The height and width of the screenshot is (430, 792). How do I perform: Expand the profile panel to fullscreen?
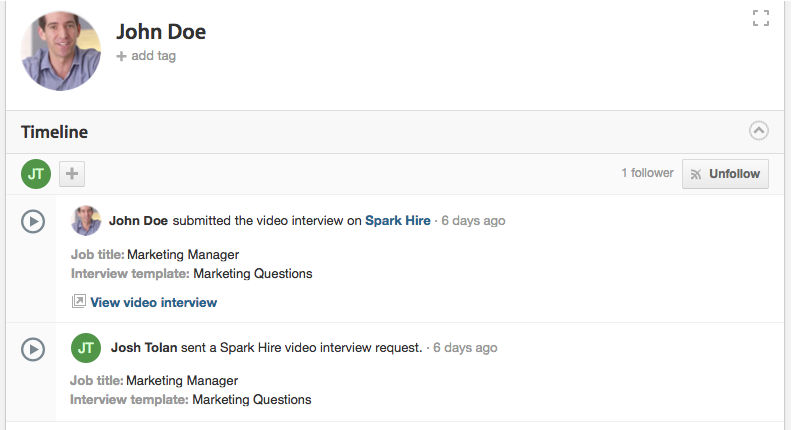(760, 17)
